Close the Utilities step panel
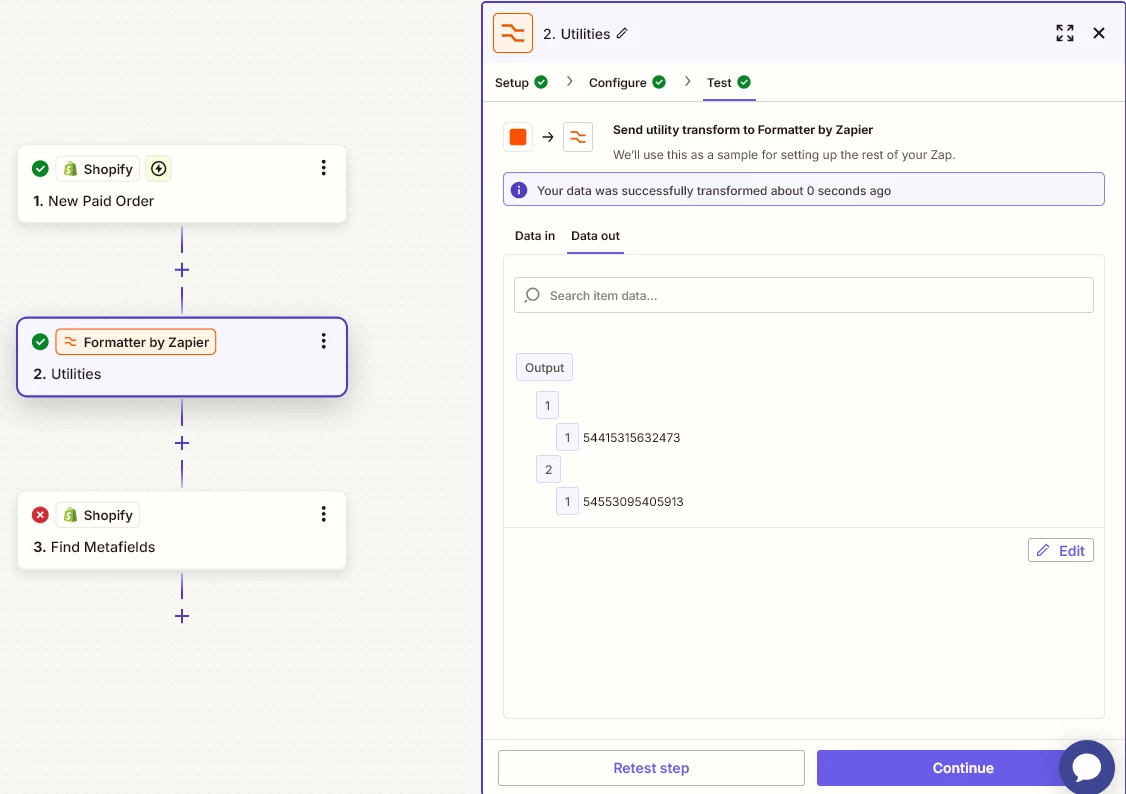The height and width of the screenshot is (794, 1126). pyautogui.click(x=1099, y=33)
